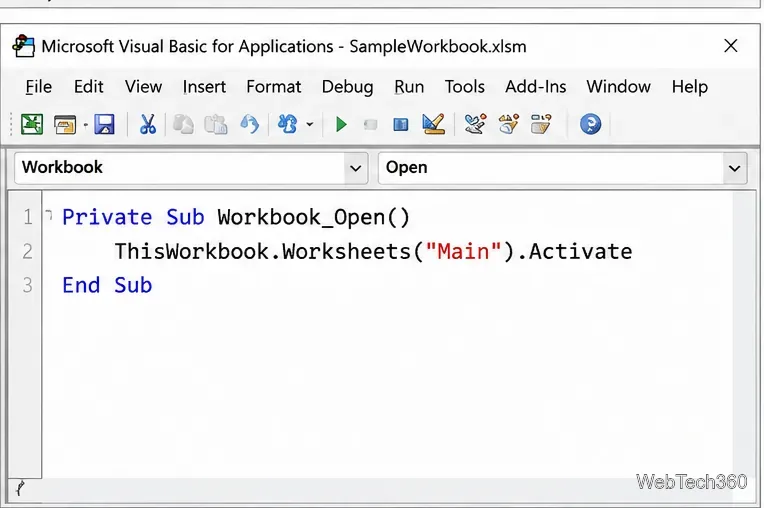The width and height of the screenshot is (764, 508).
Task: Click the Insert UserForm toolbar icon
Action: click(x=65, y=124)
